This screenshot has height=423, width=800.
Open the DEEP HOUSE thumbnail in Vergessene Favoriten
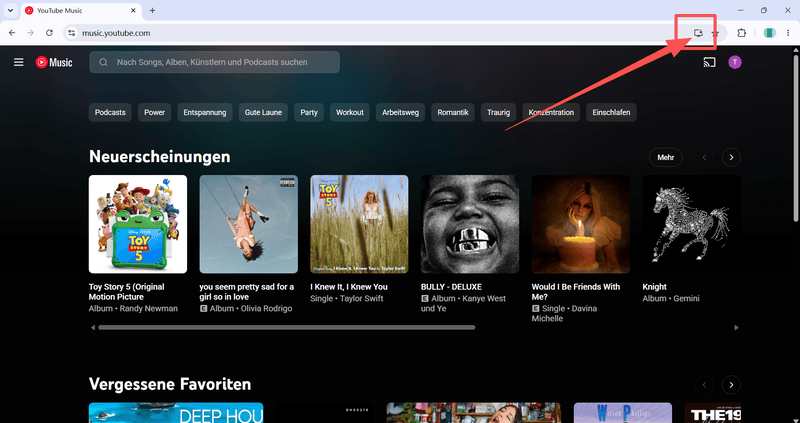pyautogui.click(x=176, y=413)
